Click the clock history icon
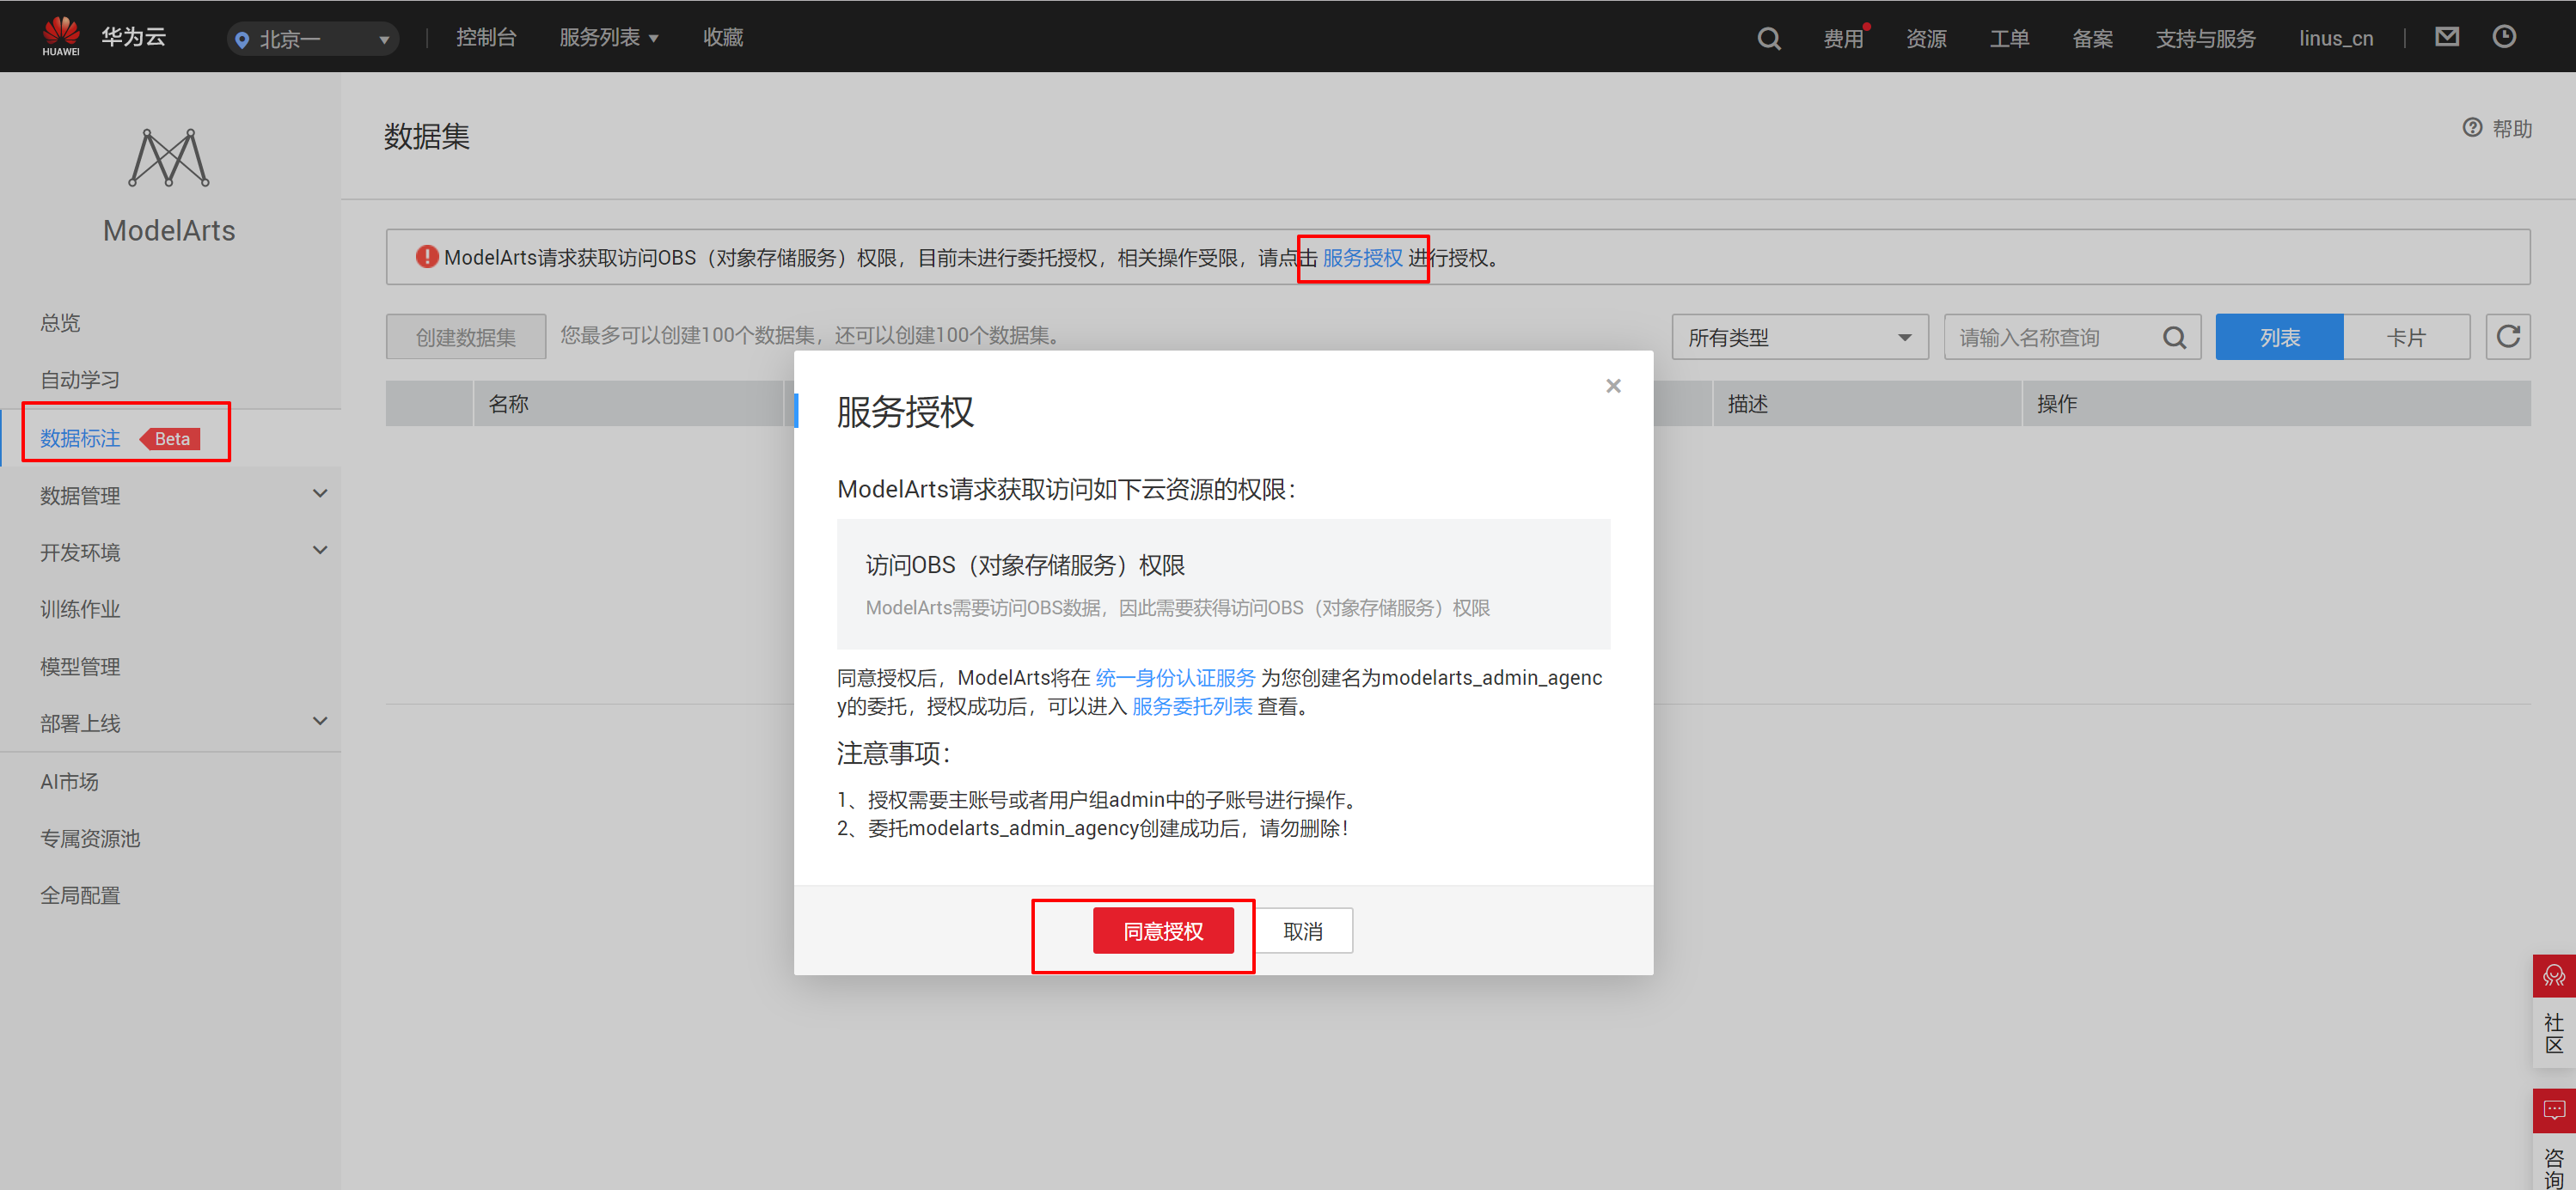 point(2503,37)
